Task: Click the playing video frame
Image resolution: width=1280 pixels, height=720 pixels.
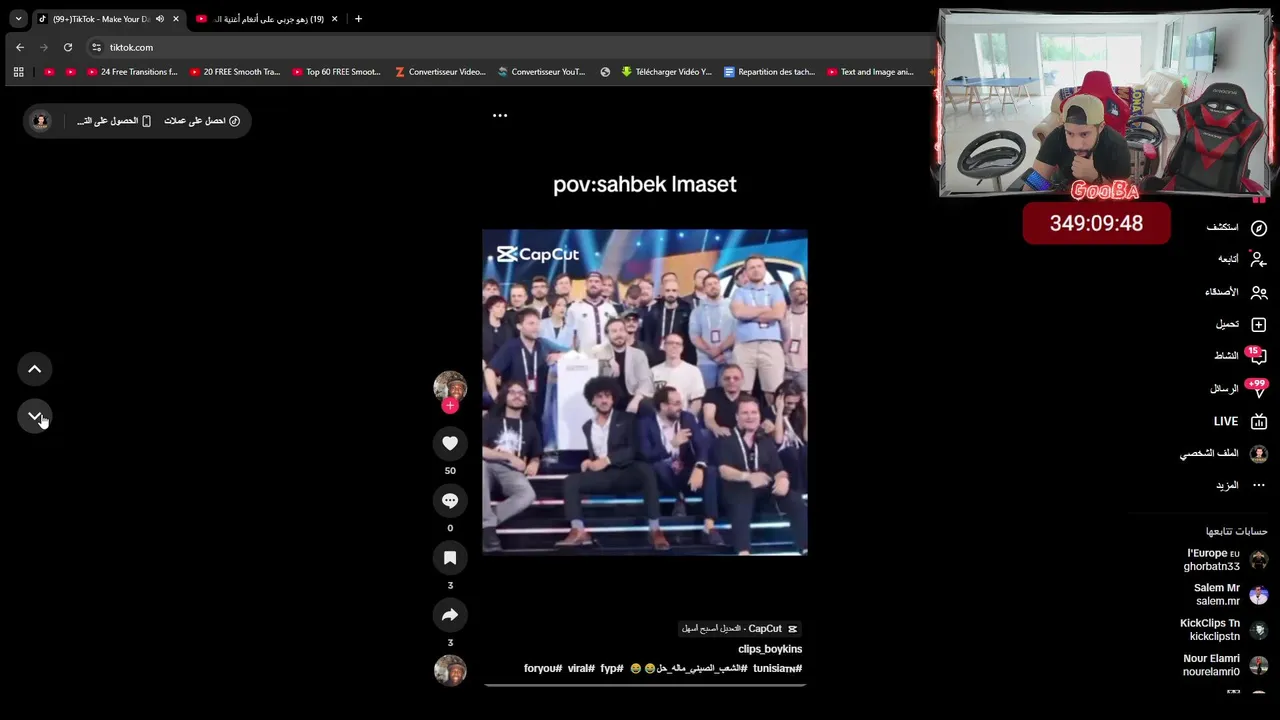Action: point(645,392)
